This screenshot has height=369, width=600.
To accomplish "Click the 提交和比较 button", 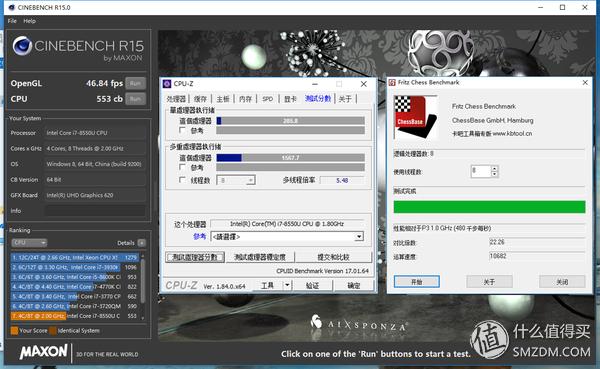I will 333,257.
